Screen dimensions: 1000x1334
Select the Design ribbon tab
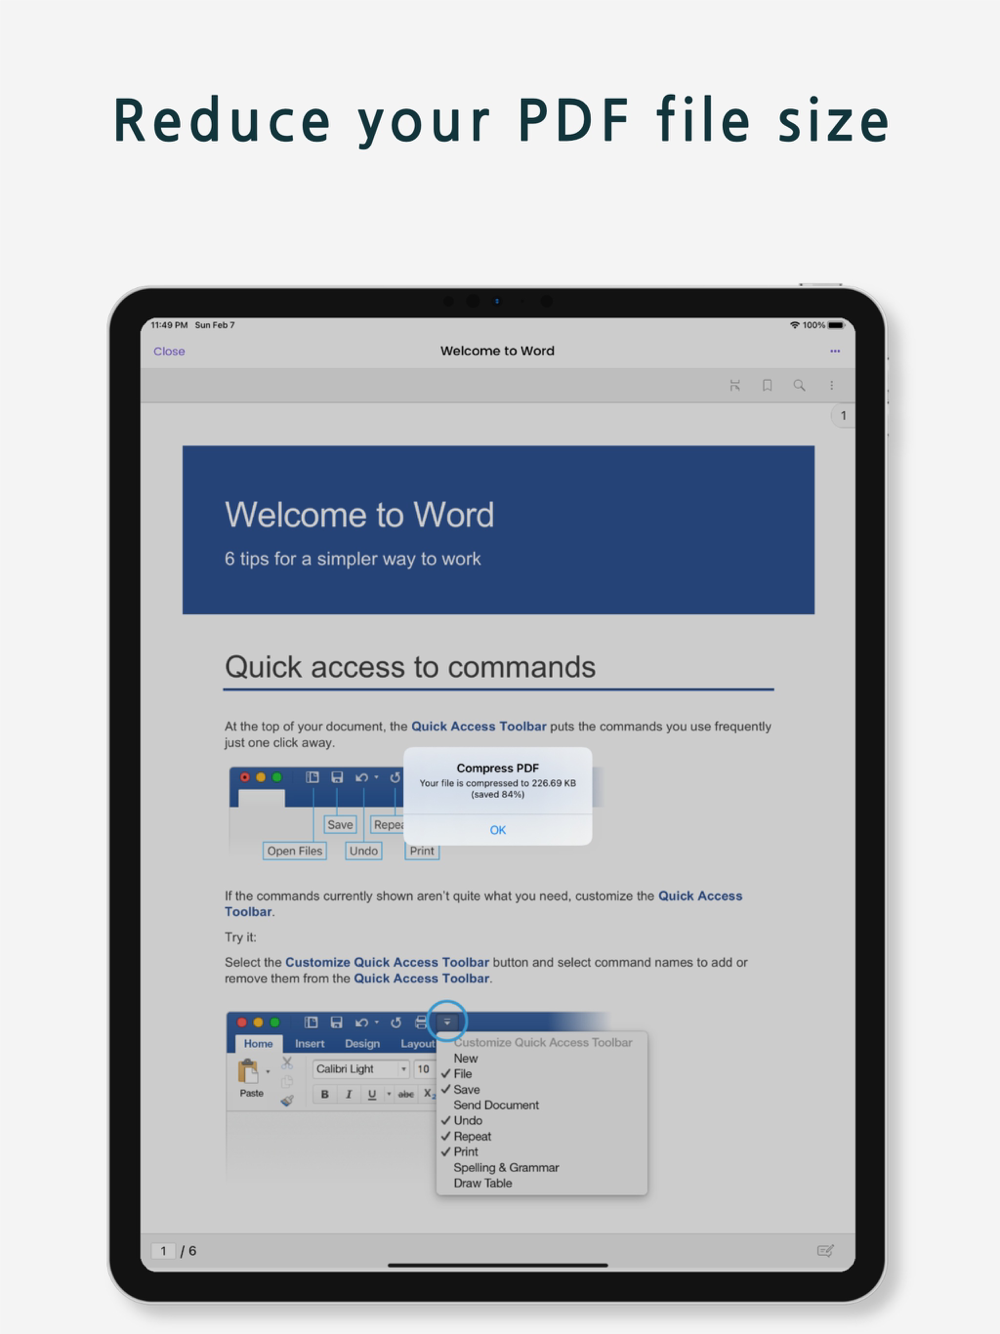(362, 1044)
